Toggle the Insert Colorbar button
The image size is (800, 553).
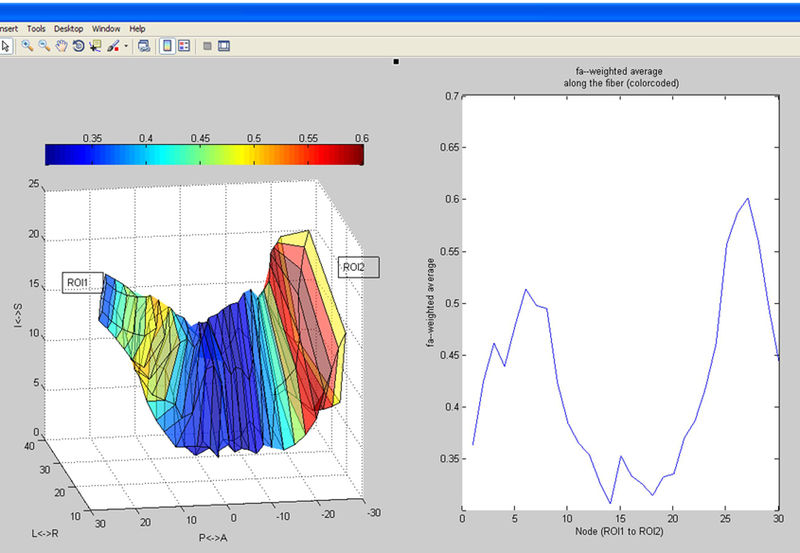(x=167, y=46)
